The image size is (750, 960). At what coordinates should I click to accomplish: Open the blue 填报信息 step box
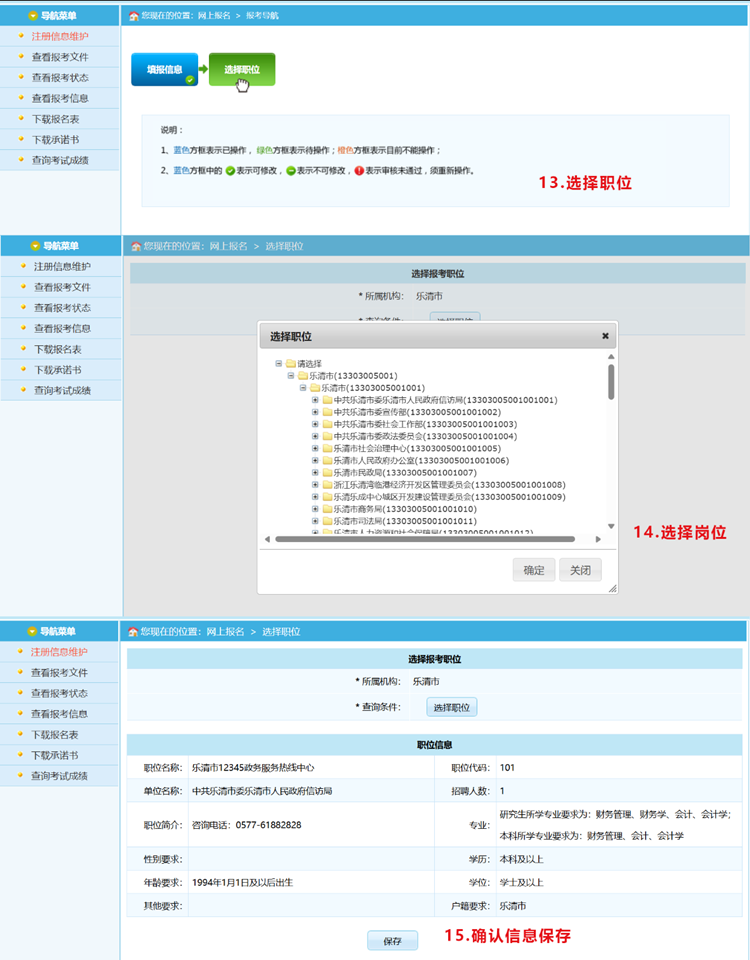[164, 69]
